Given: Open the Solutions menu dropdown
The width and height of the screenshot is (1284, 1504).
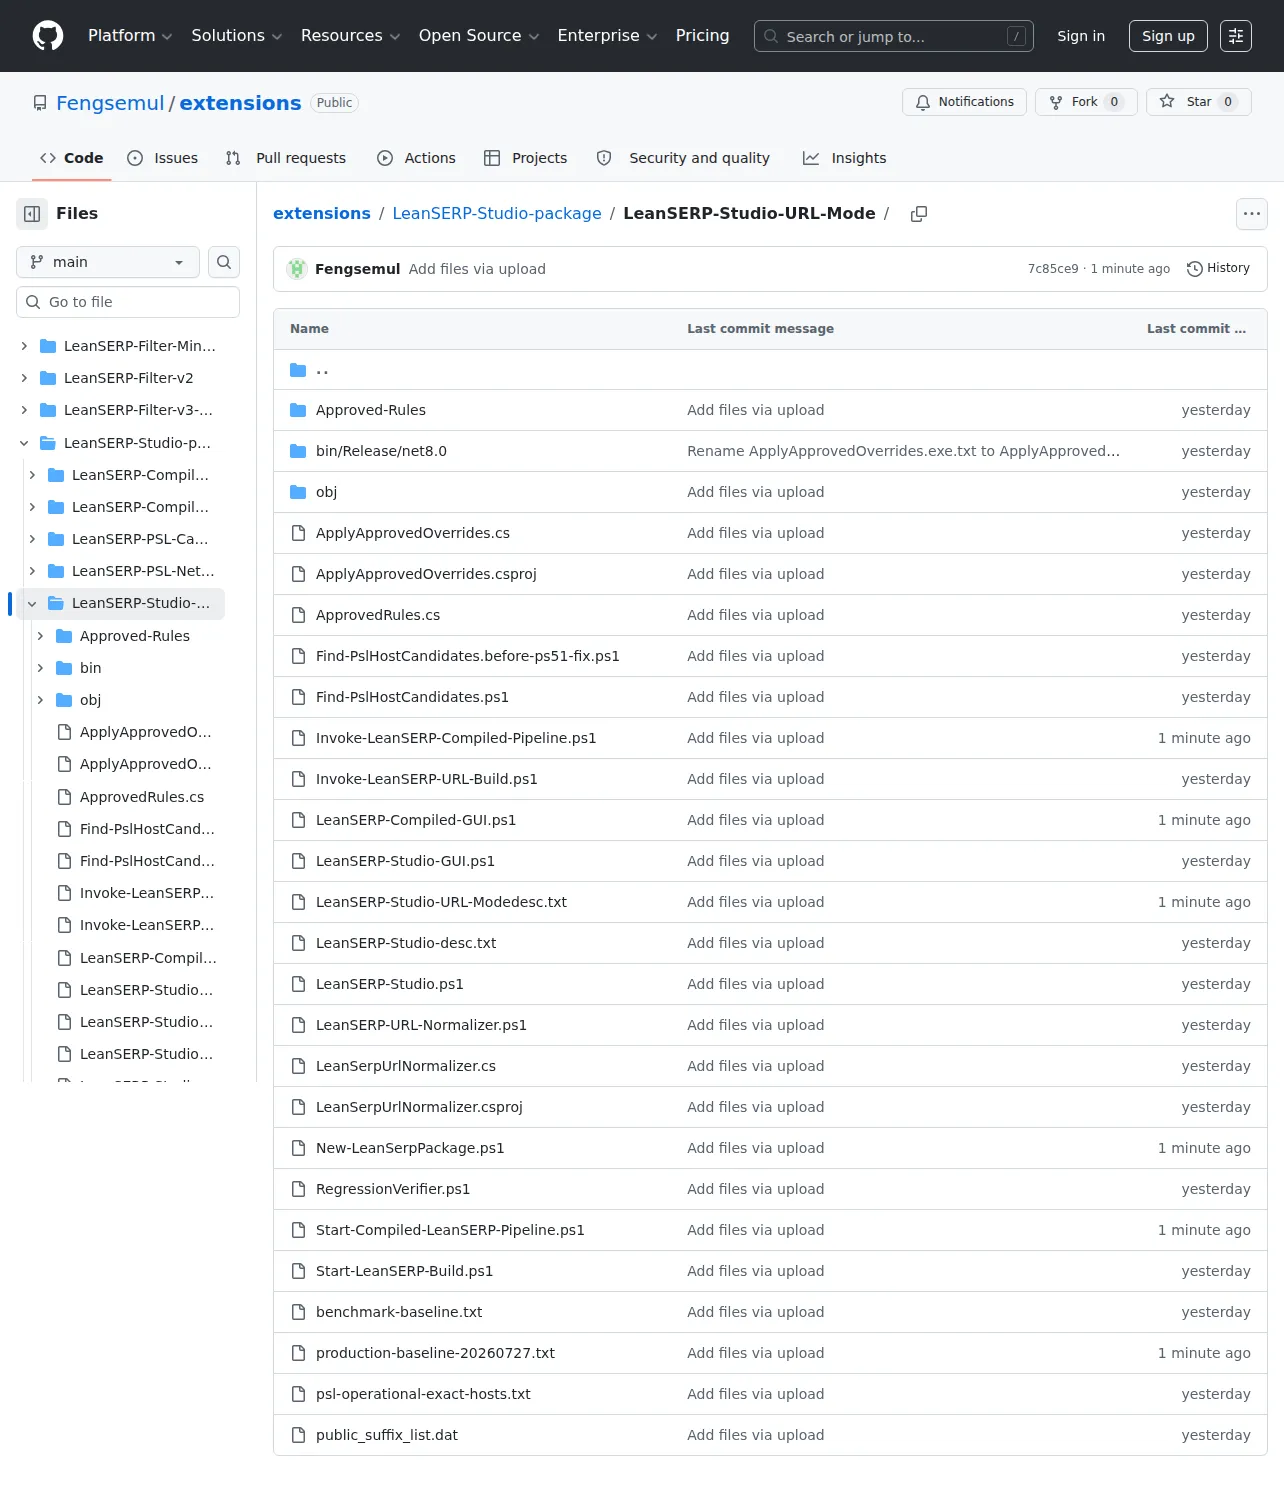Looking at the screenshot, I should pyautogui.click(x=237, y=36).
